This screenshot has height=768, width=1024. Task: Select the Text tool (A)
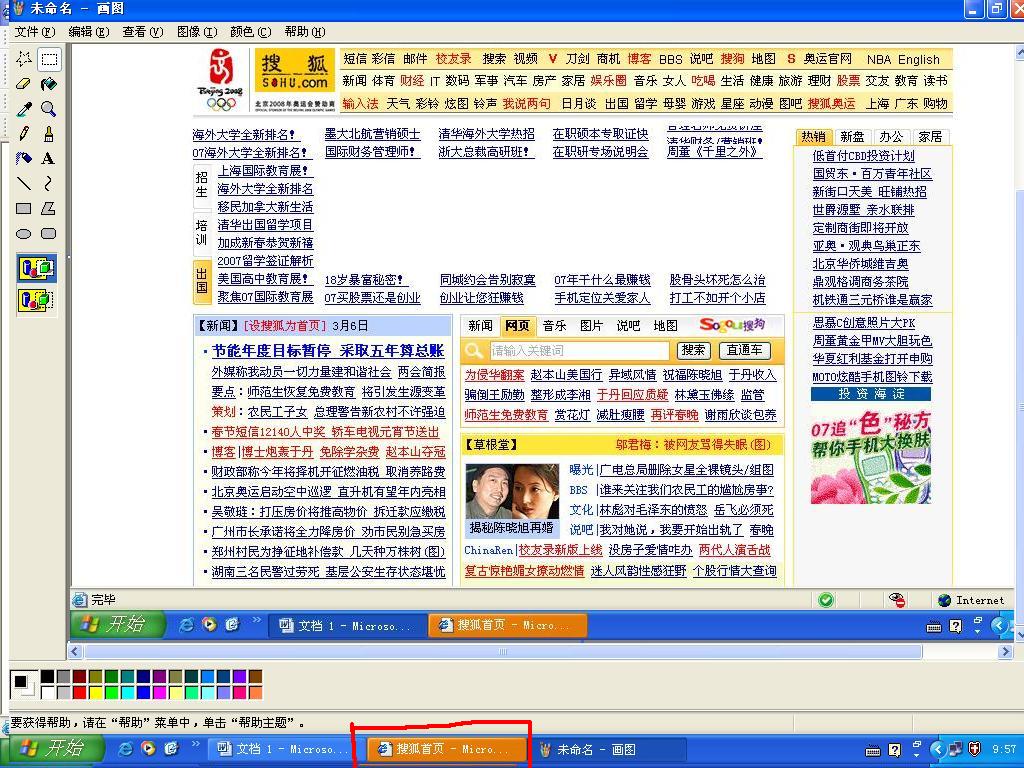pos(49,159)
